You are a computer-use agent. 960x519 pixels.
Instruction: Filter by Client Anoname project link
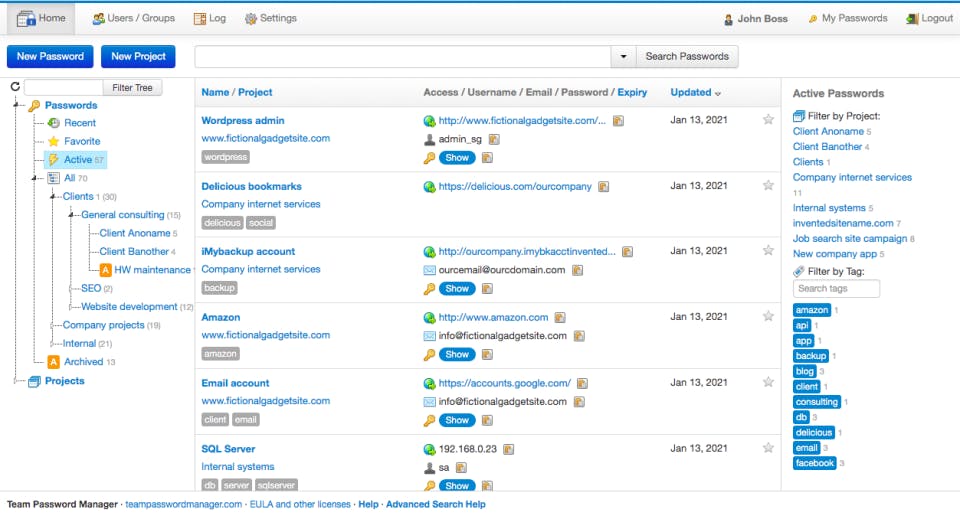tap(828, 132)
